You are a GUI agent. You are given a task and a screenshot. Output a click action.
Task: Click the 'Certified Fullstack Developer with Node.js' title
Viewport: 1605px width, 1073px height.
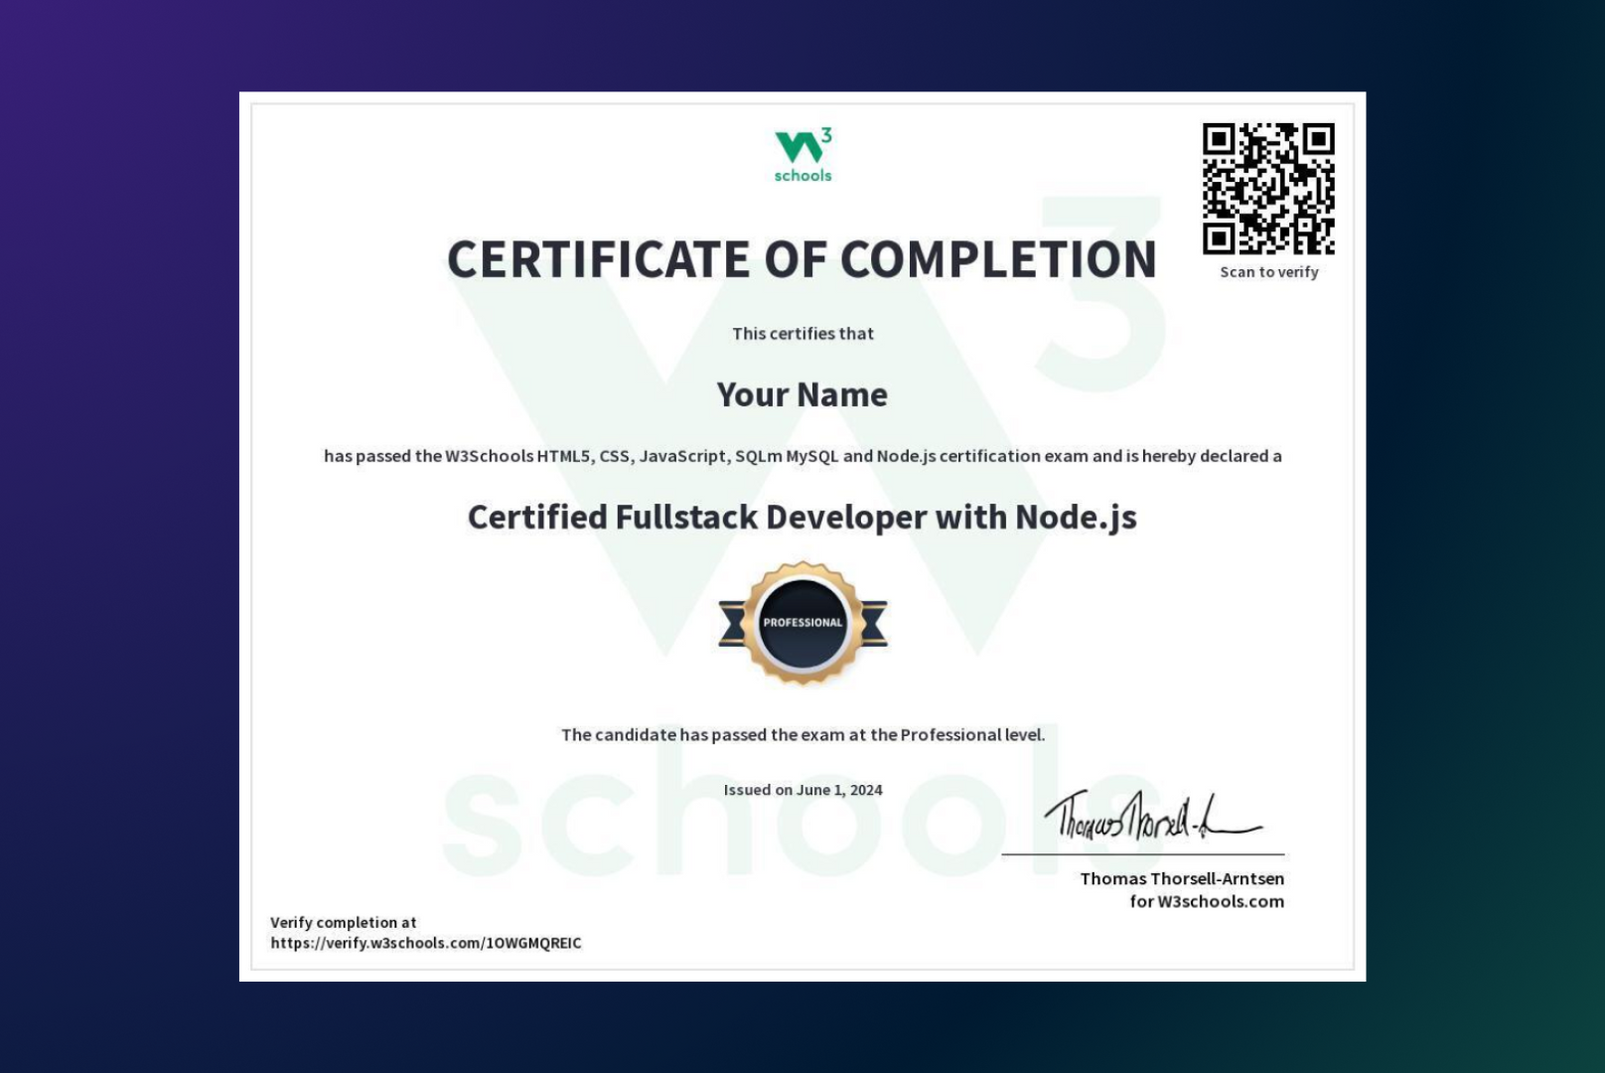[802, 518]
